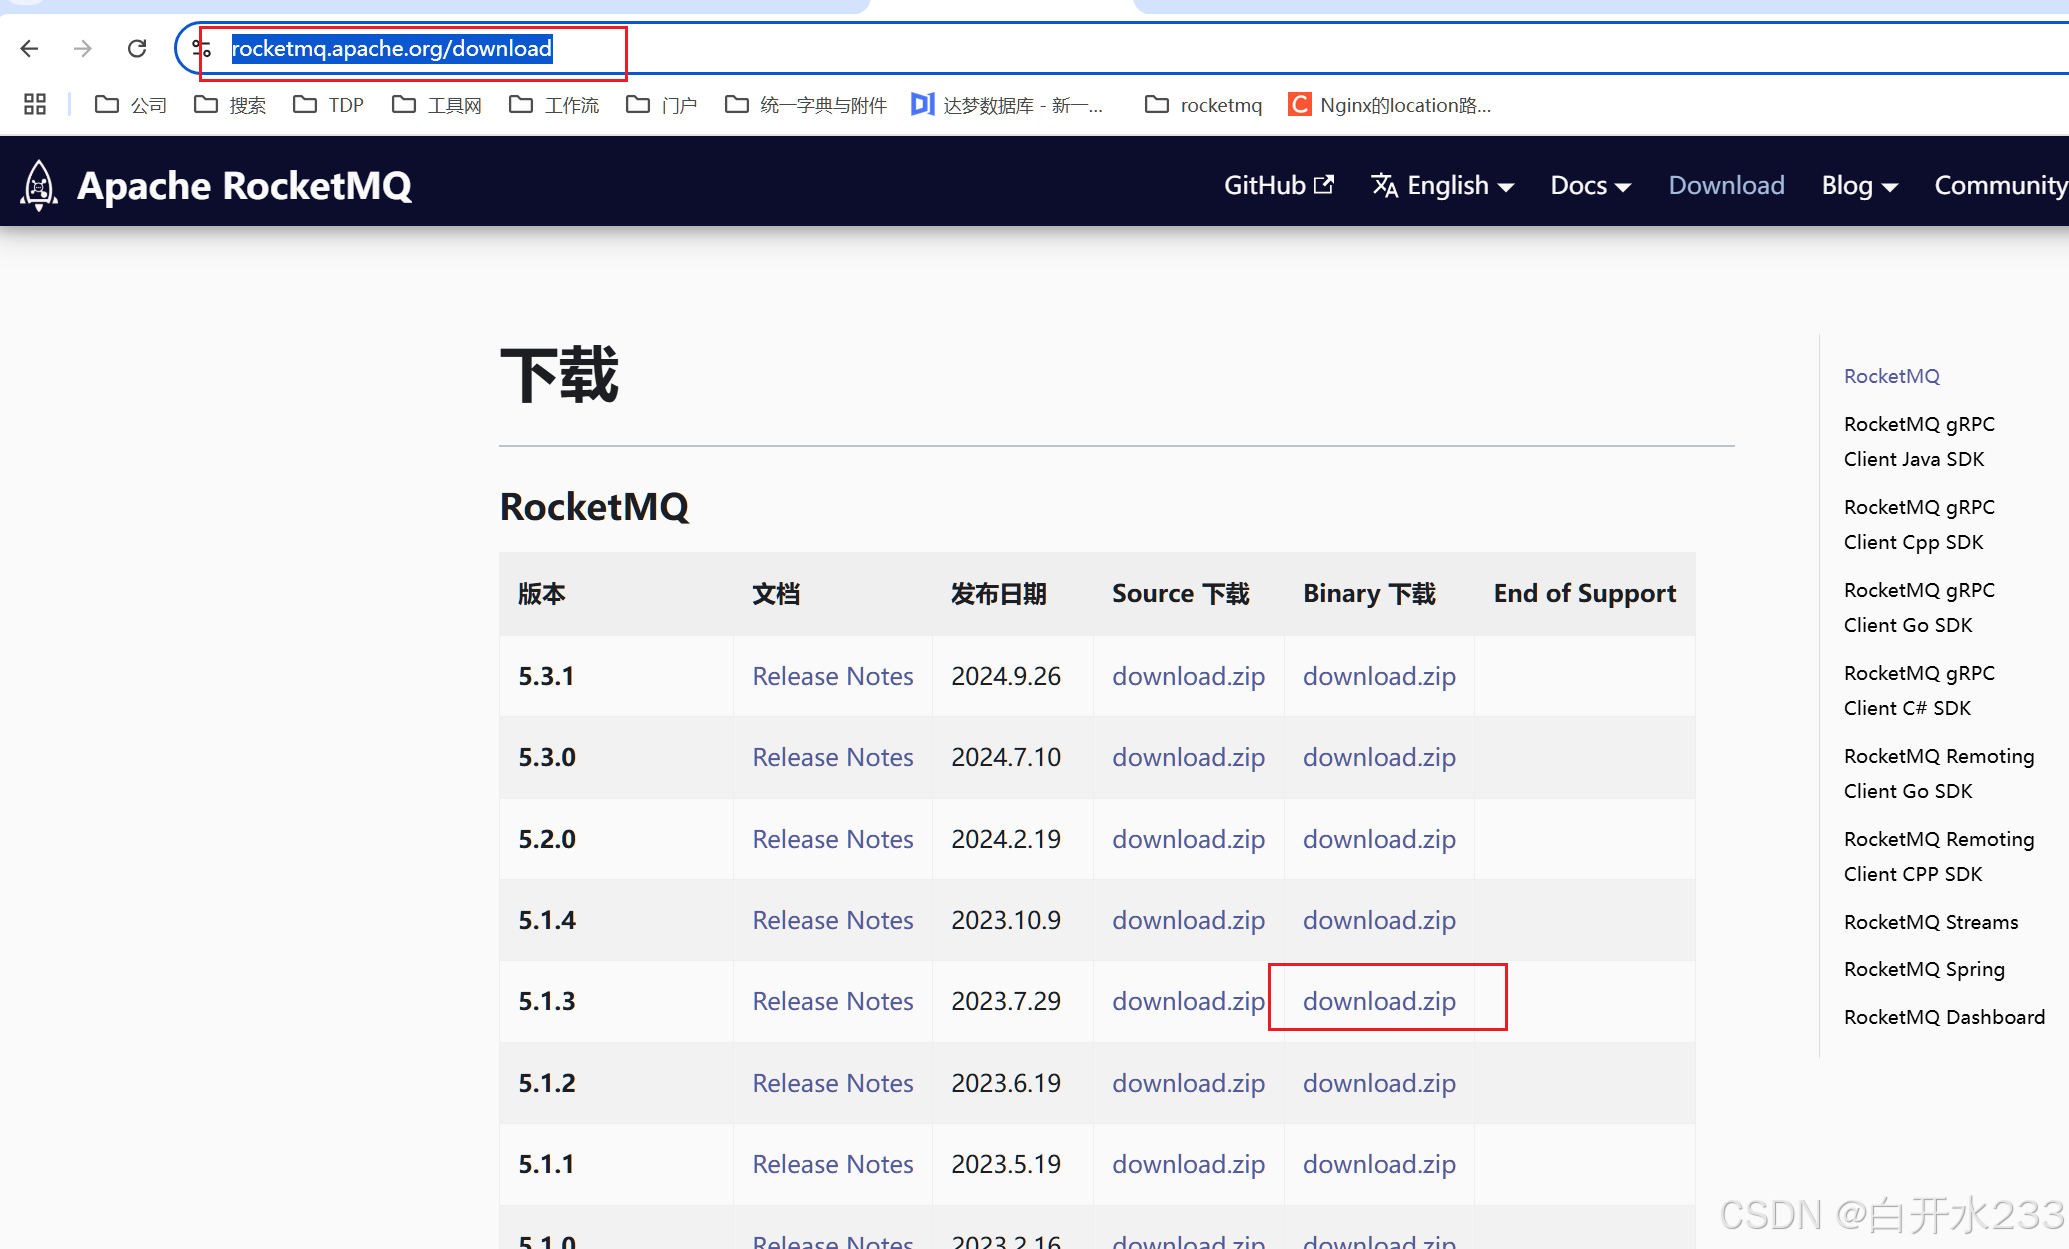
Task: Click Apache RocketMQ site title
Action: pos(244,185)
